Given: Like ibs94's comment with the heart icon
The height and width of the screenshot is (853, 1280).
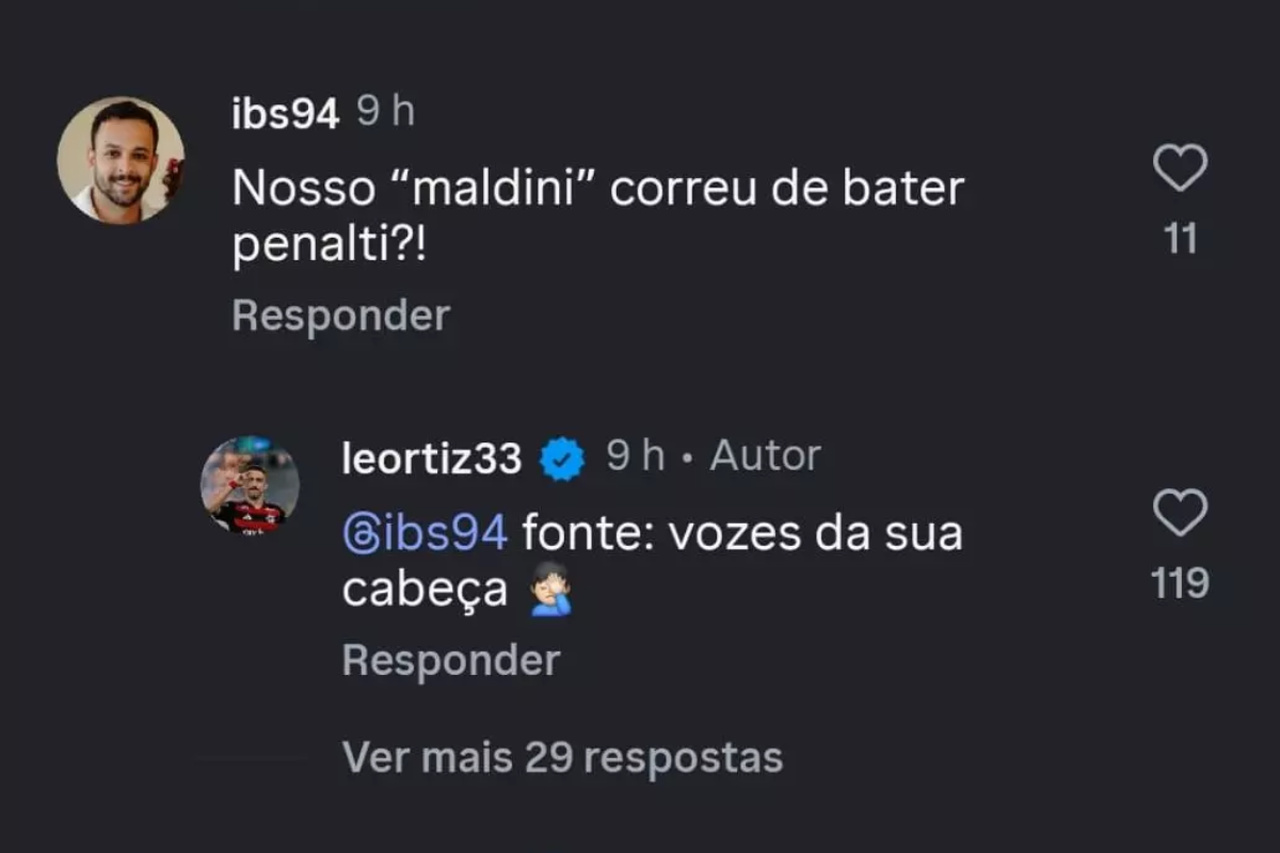Looking at the screenshot, I should 1180,168.
